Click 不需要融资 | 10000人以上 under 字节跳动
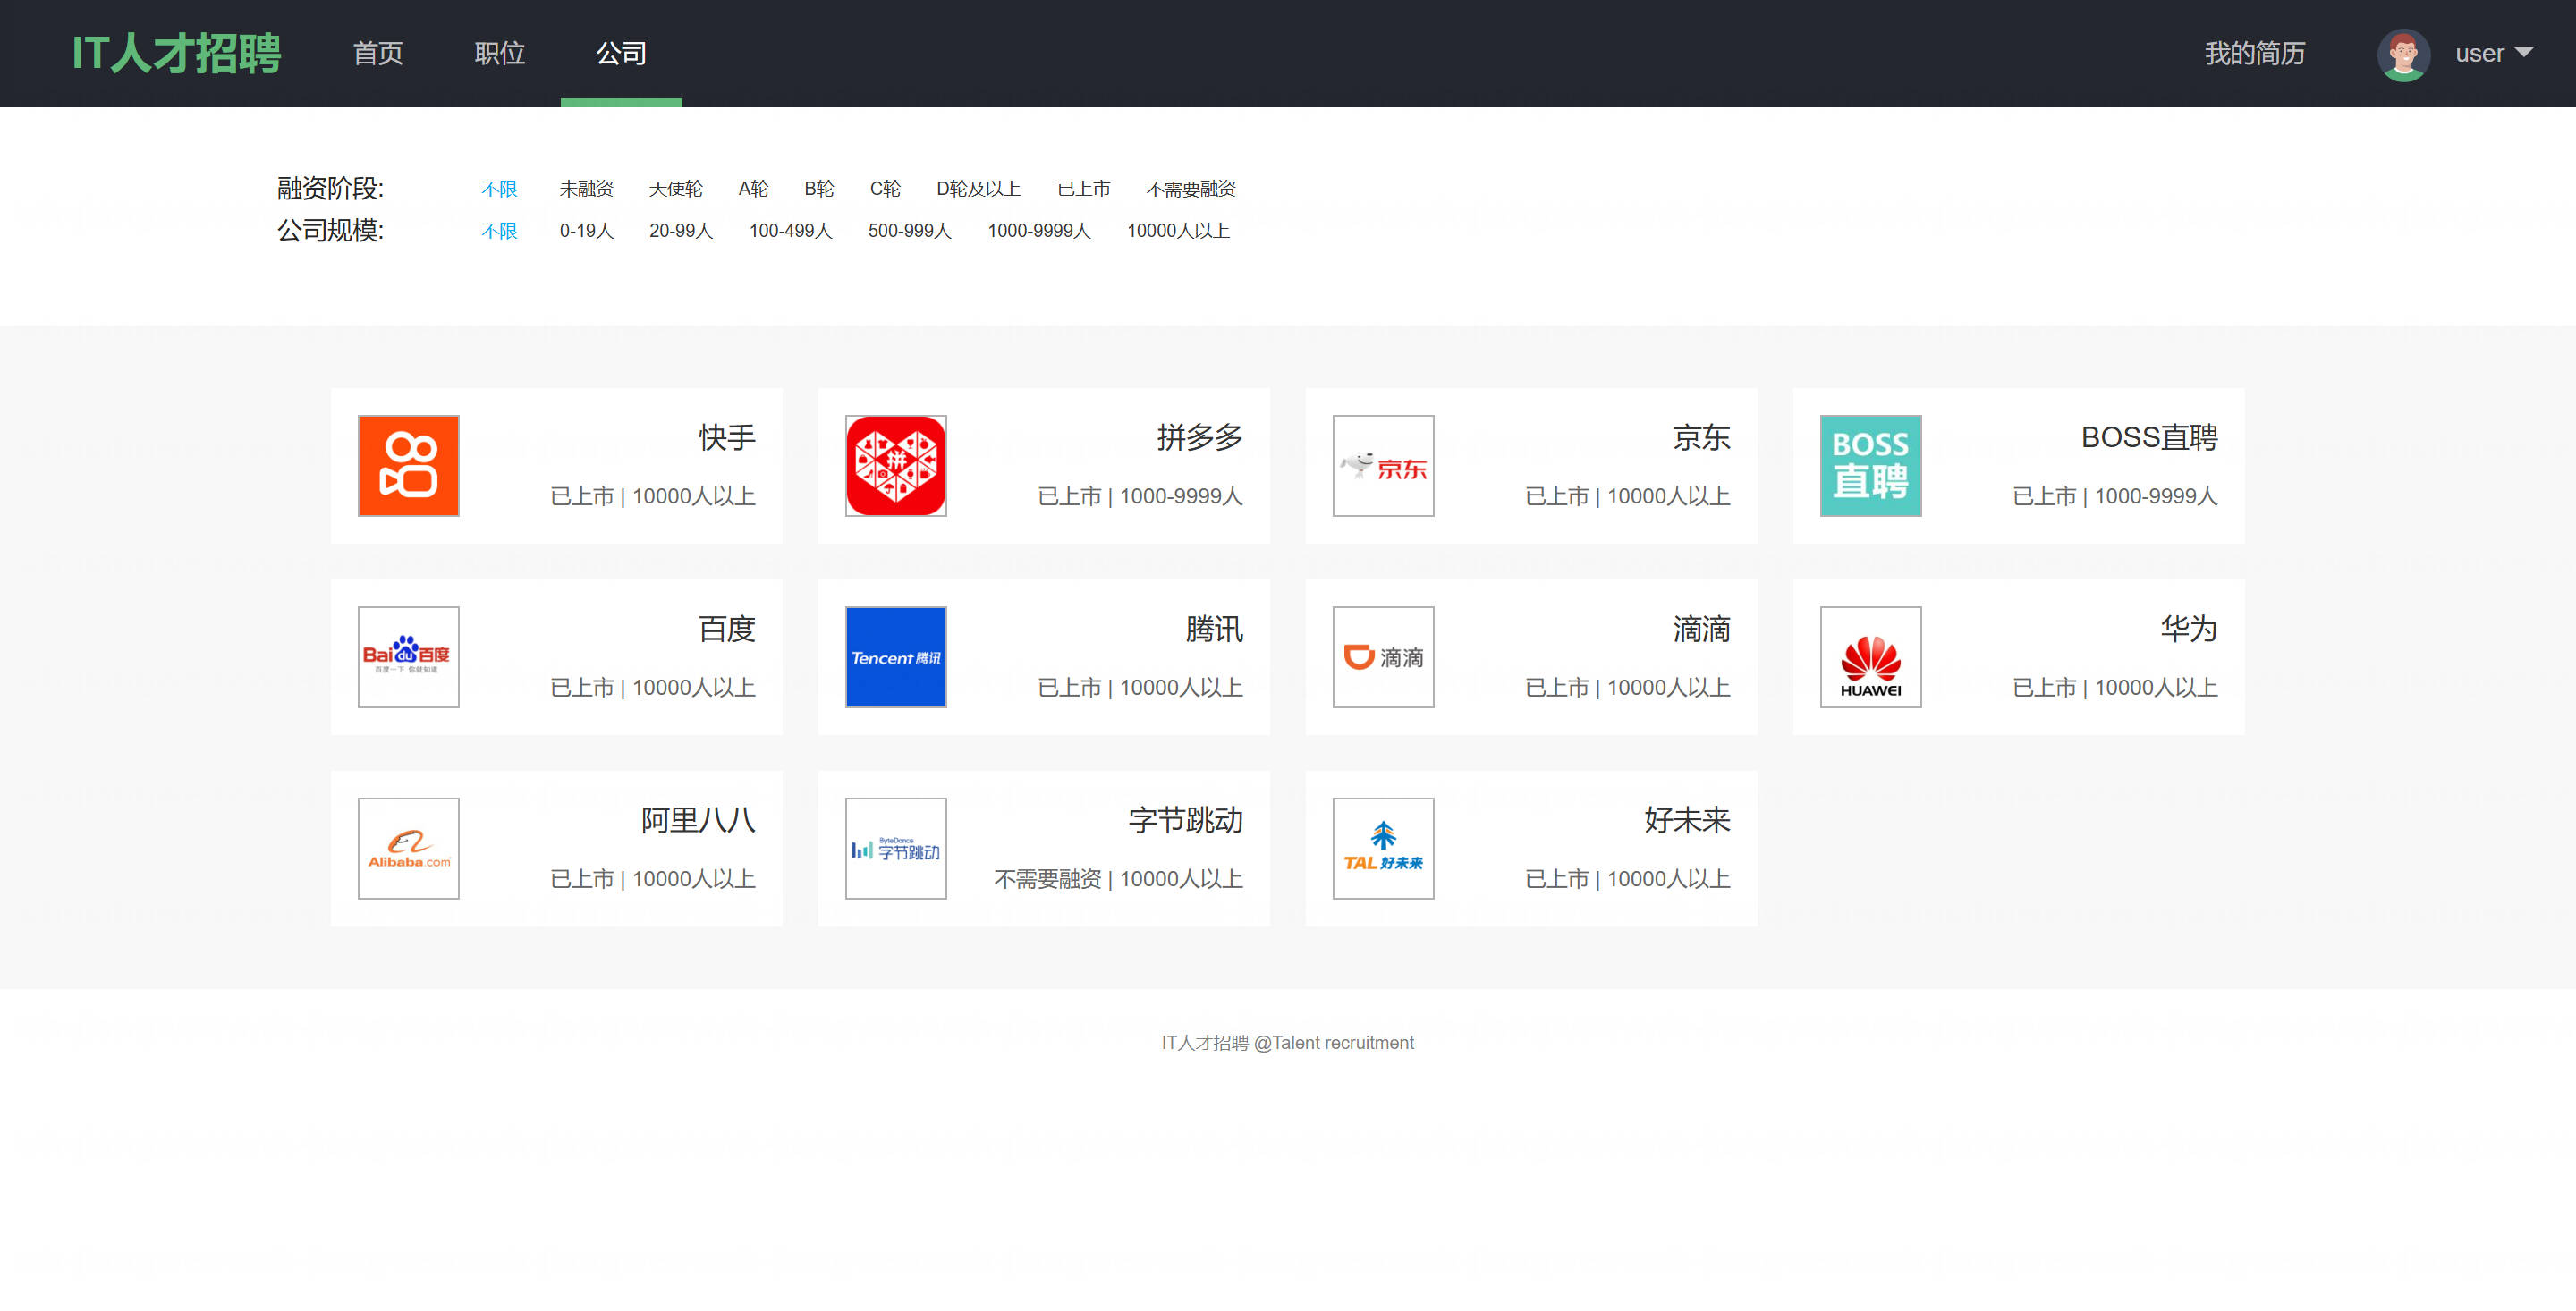The width and height of the screenshot is (2576, 1311). [x=1119, y=879]
